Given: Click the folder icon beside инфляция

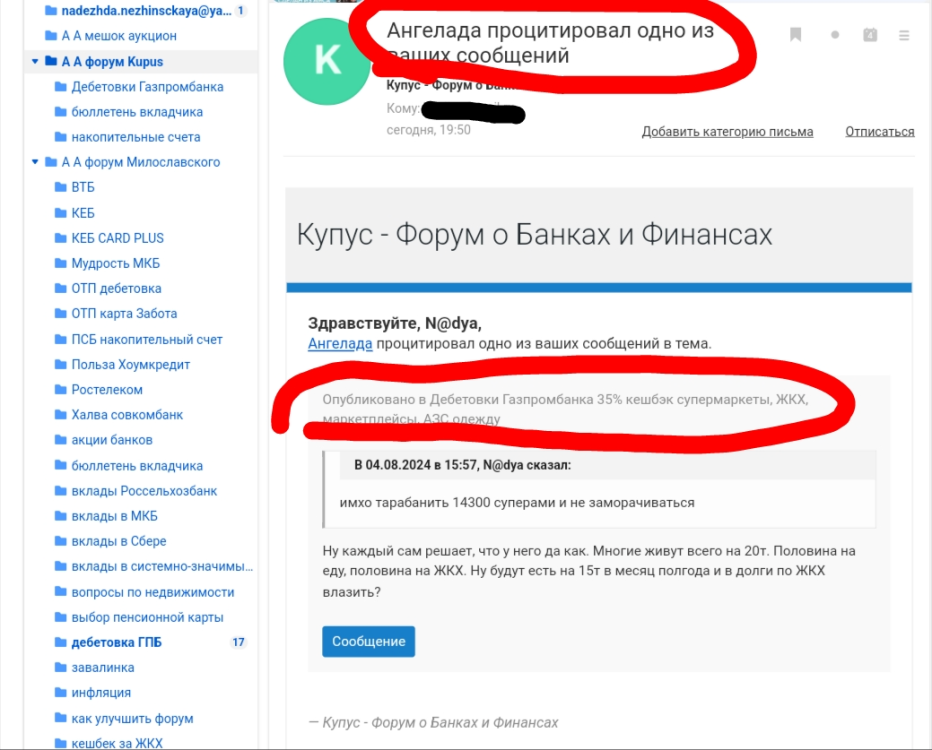Looking at the screenshot, I should (62, 693).
